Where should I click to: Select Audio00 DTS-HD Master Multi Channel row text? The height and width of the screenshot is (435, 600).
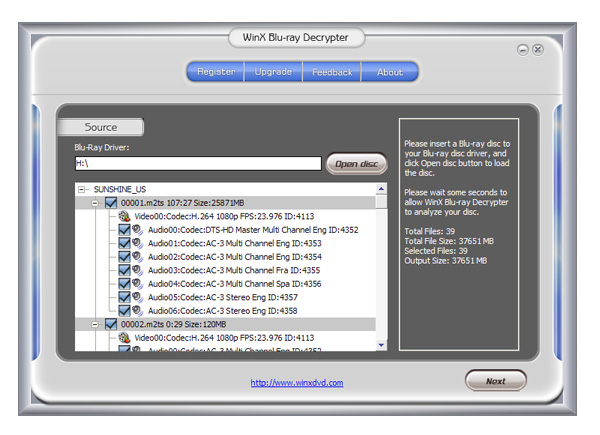click(x=253, y=230)
